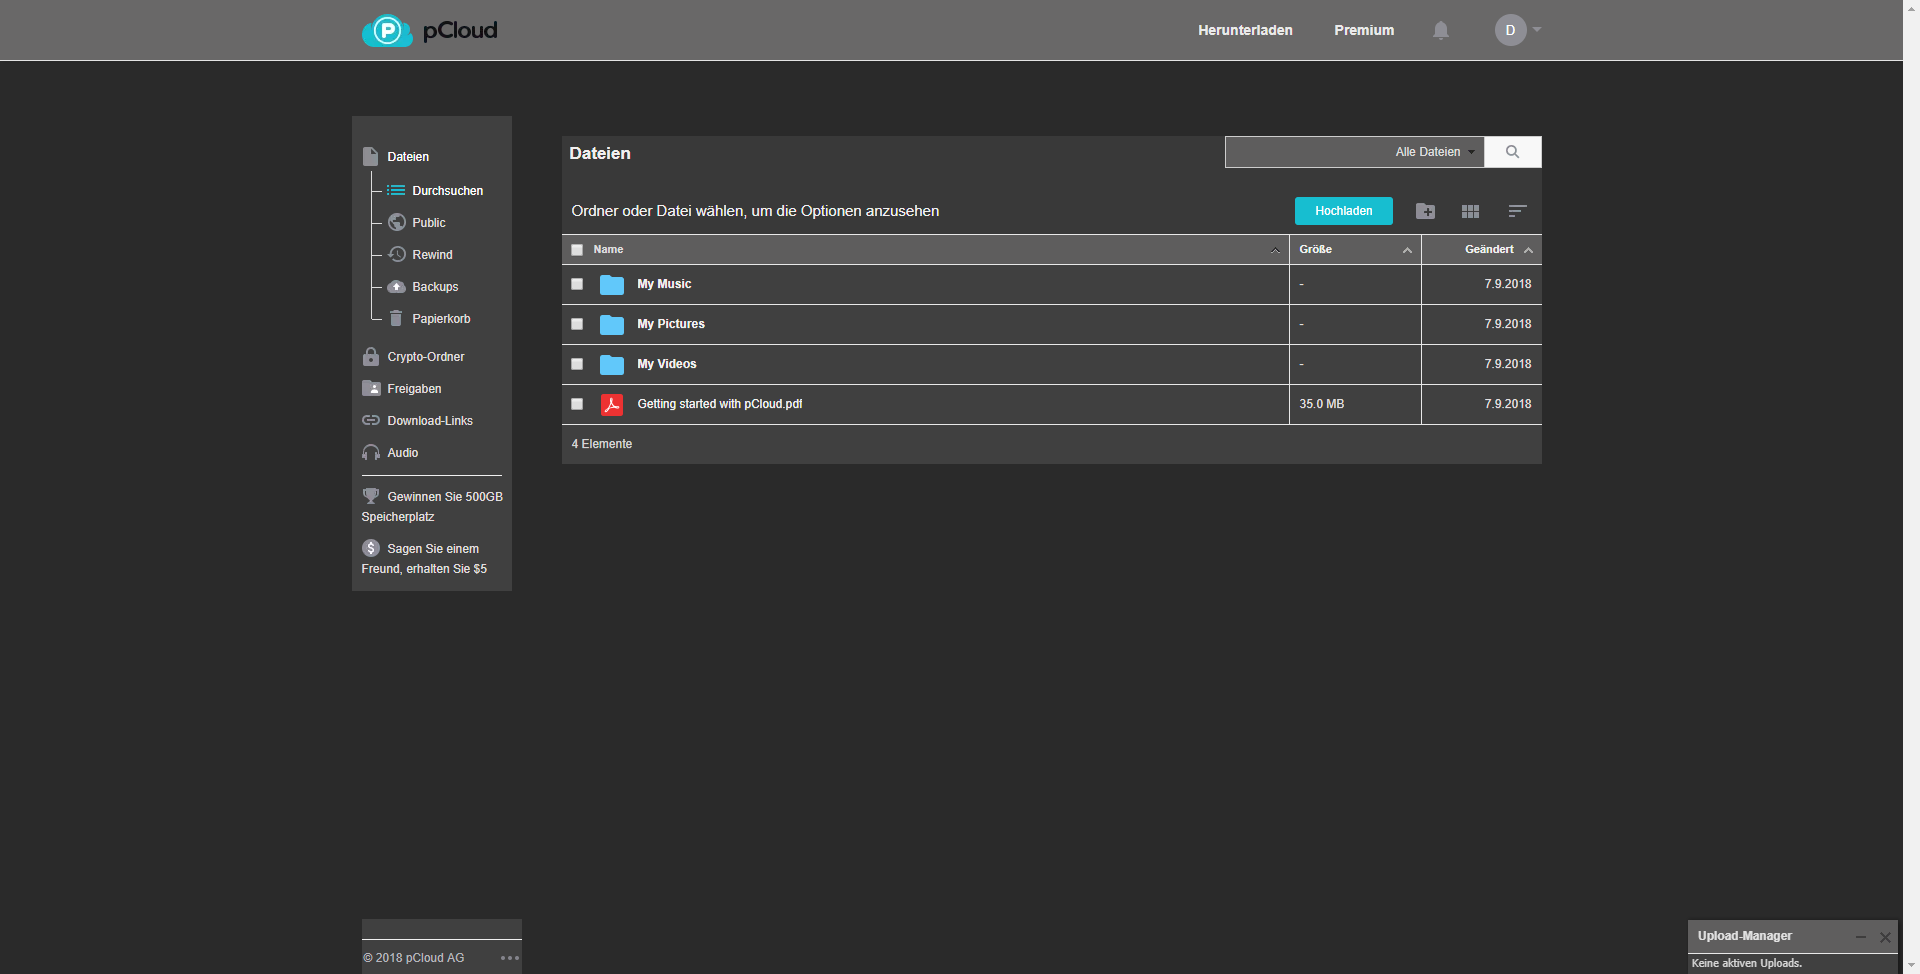Open Audio headphones icon

(x=371, y=452)
